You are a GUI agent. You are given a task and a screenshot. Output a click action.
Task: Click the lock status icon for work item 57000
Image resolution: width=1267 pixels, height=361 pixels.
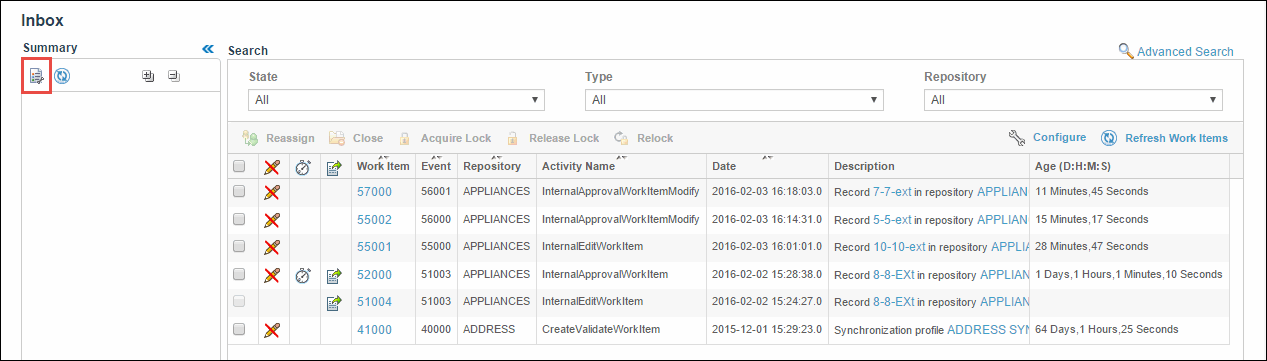pyautogui.click(x=271, y=191)
